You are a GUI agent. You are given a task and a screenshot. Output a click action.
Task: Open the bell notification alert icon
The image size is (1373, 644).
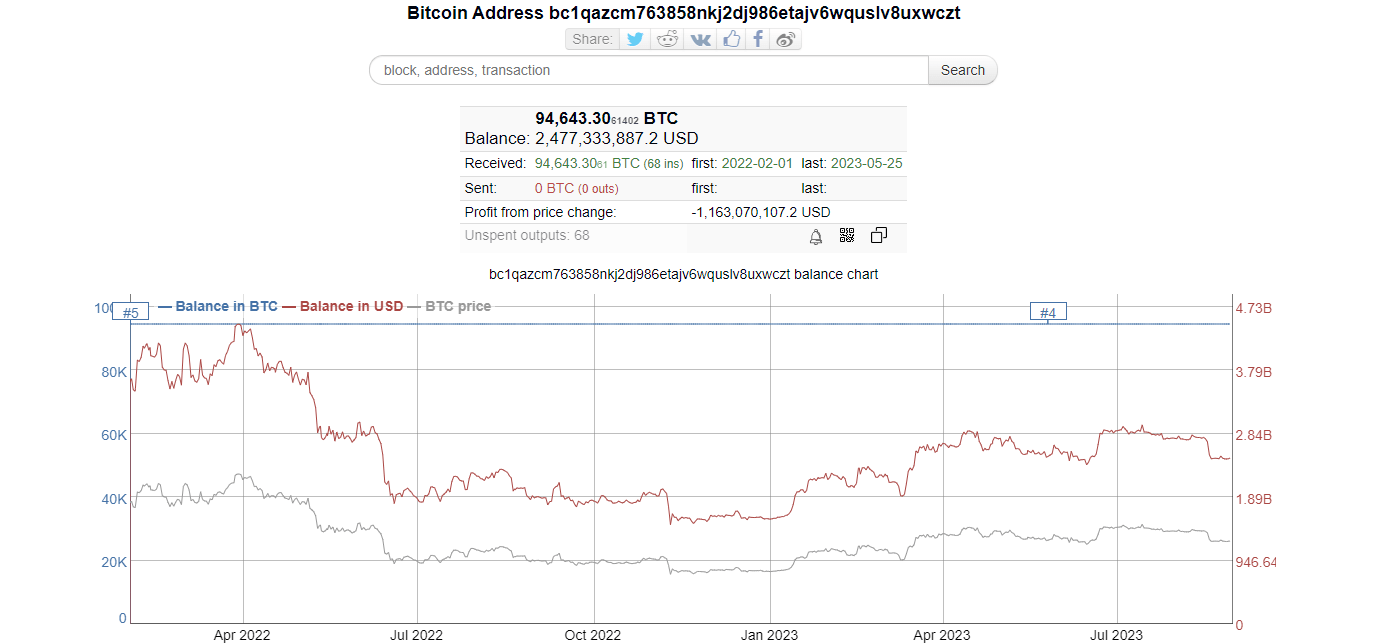tap(816, 236)
